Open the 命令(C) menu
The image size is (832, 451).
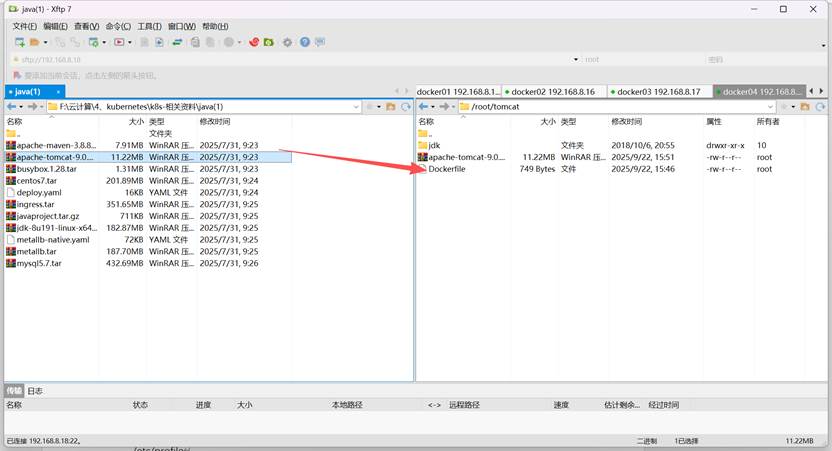click(118, 26)
